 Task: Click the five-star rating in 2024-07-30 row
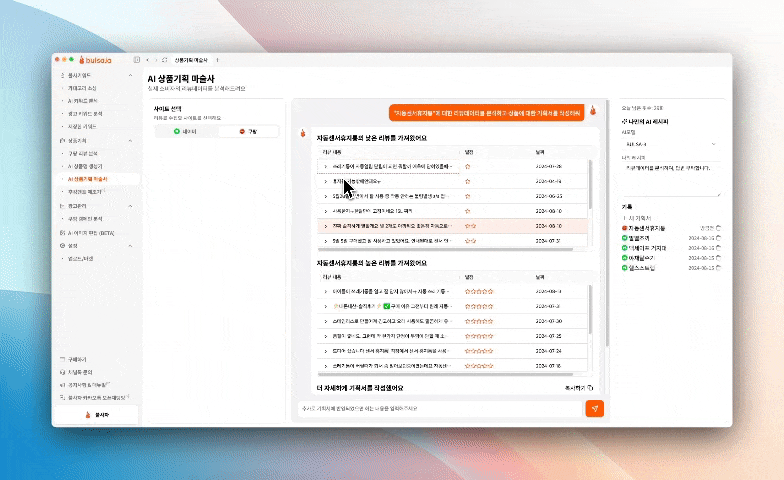click(478, 321)
